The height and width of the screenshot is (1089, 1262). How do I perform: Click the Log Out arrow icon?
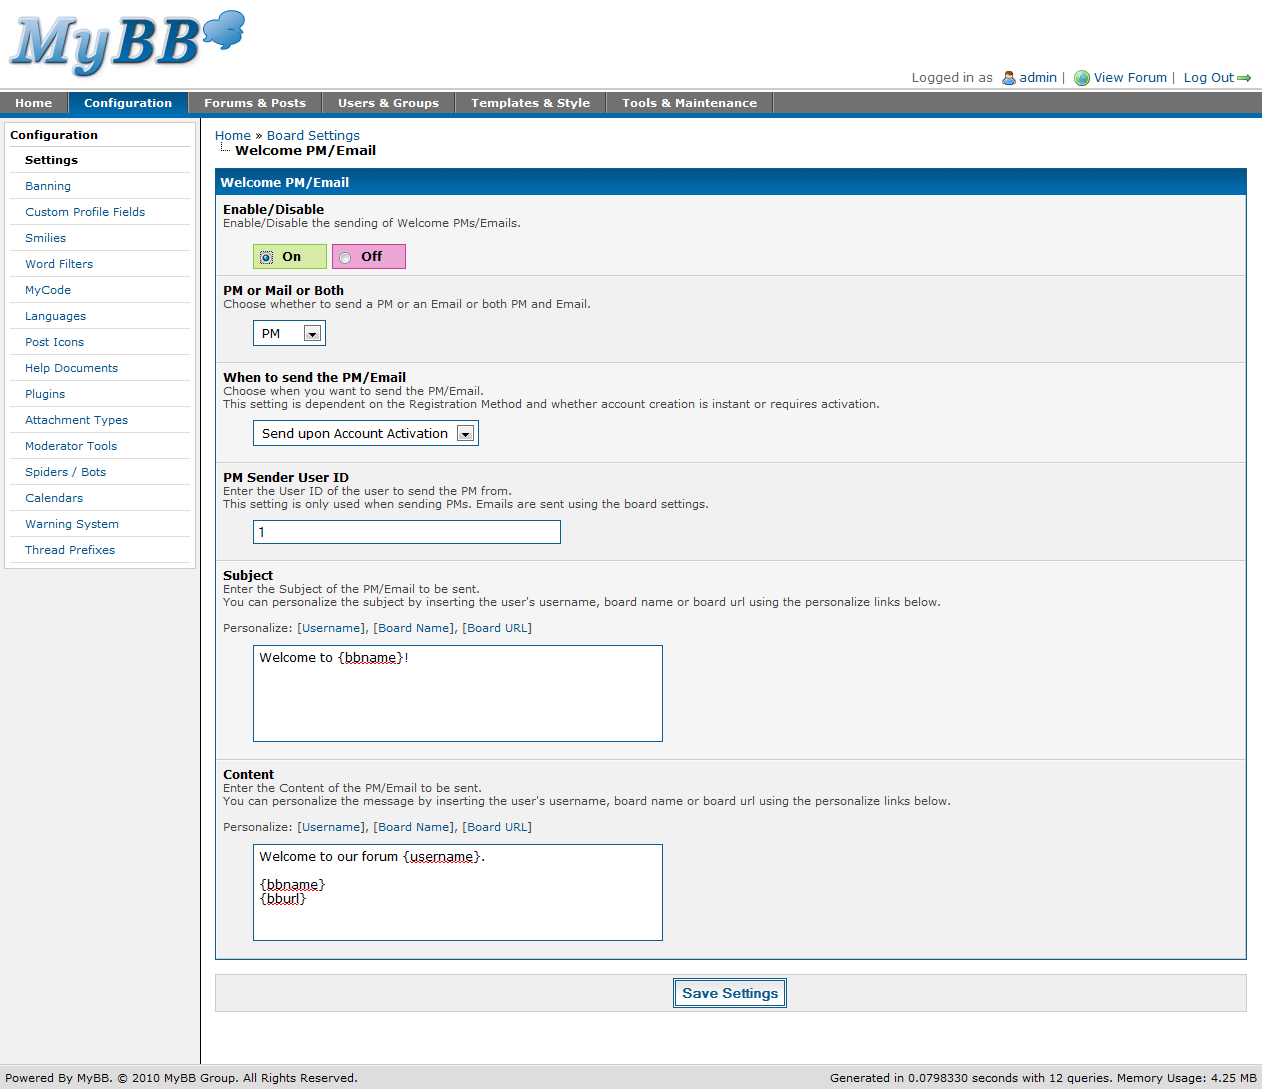point(1245,78)
